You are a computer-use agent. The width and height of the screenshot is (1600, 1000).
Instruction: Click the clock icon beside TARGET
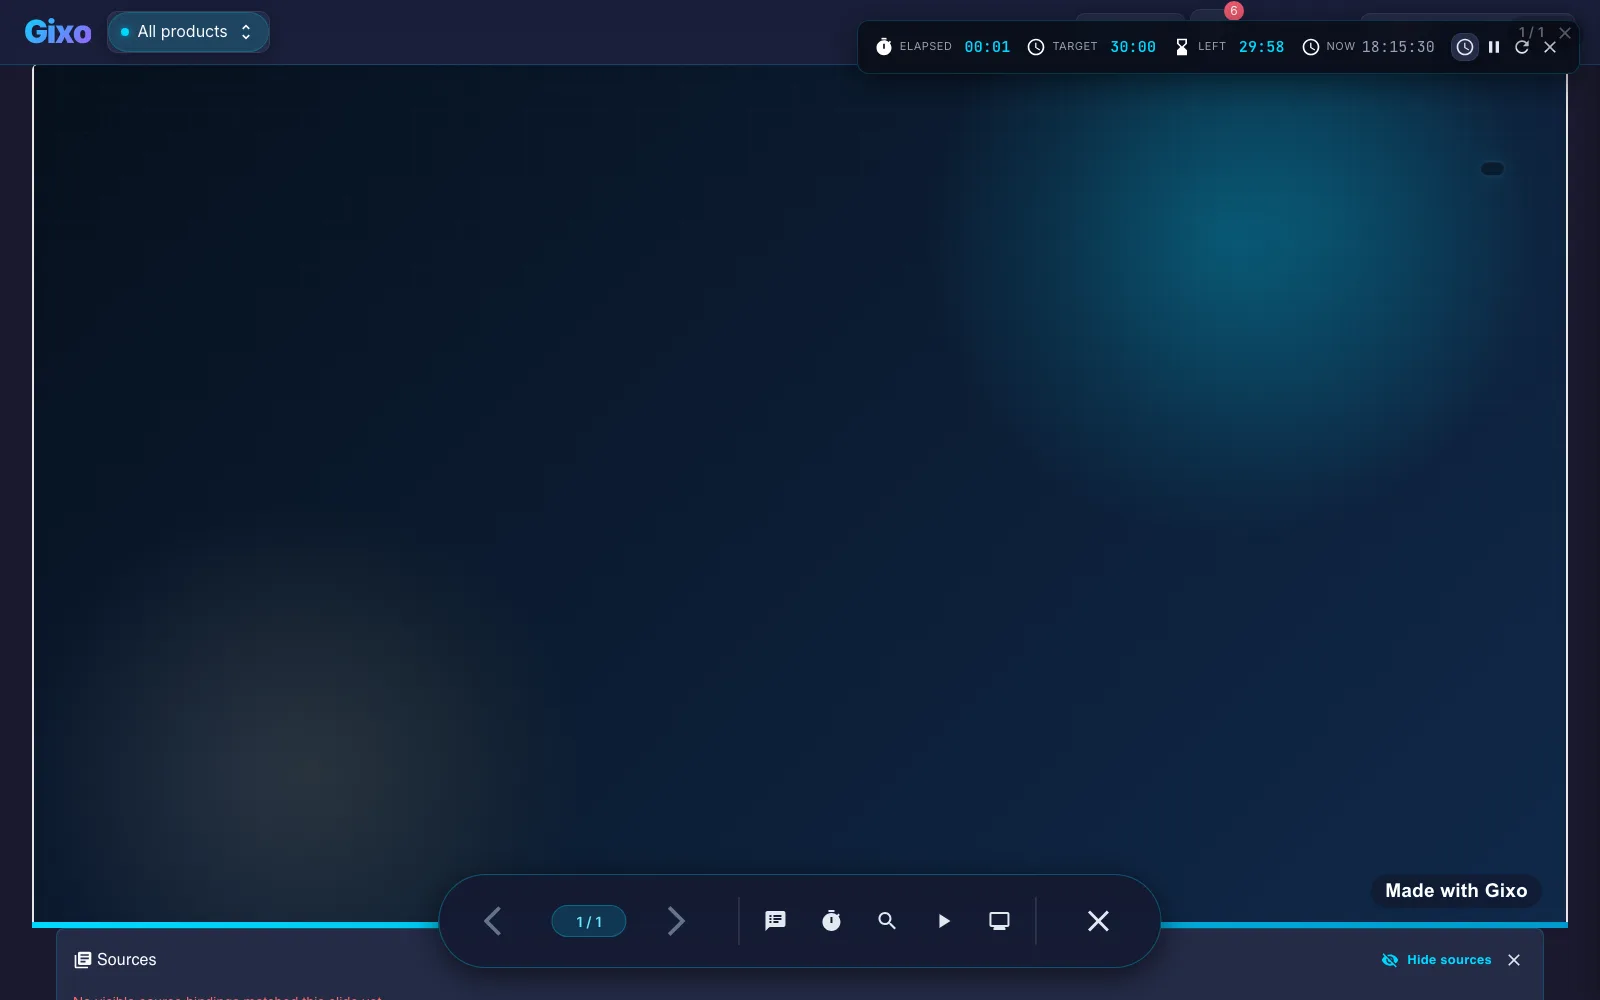[x=1036, y=47]
